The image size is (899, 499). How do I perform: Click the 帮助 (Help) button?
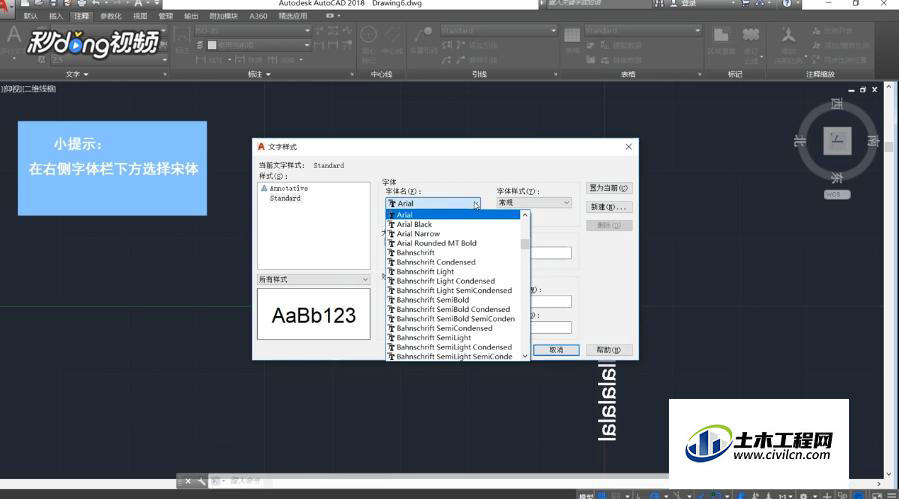point(609,350)
